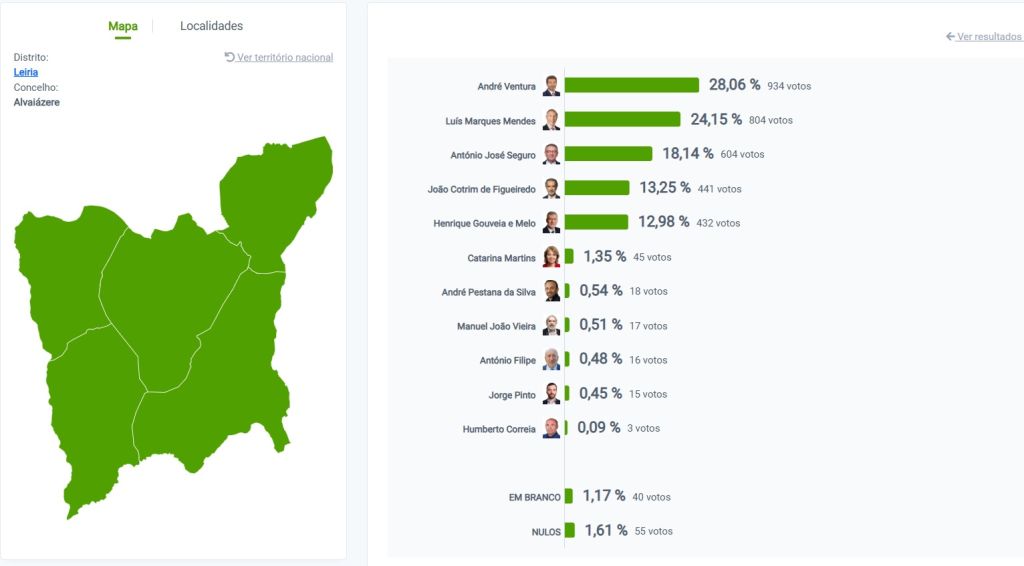
Task: Click António Filipe's candidate photo
Action: 551,359
